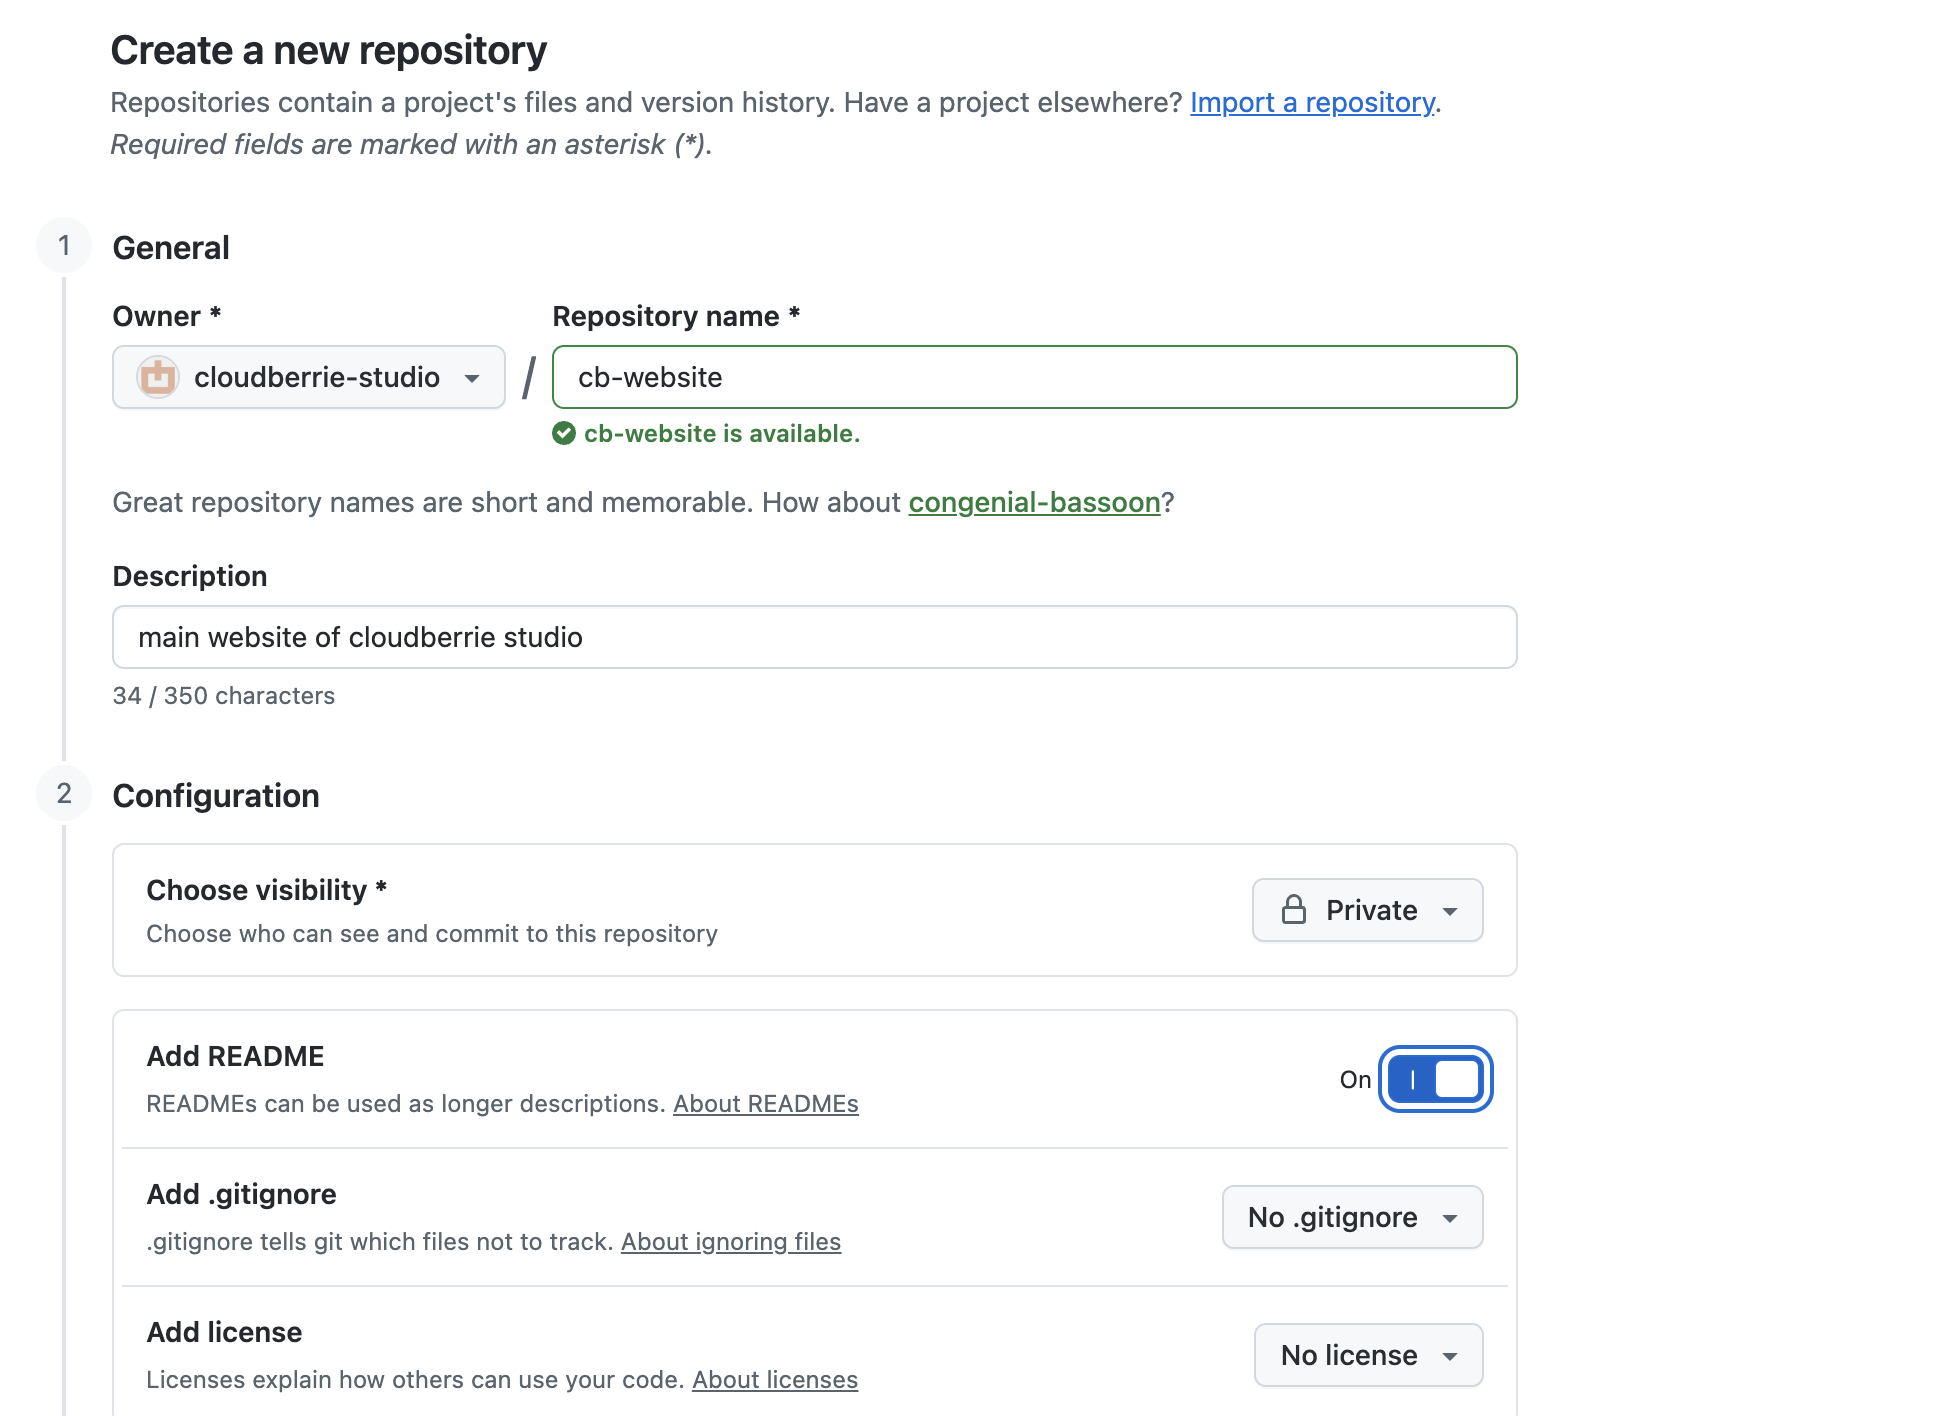Image resolution: width=1948 pixels, height=1416 pixels.
Task: Open the About READMEs link
Action: tap(766, 1103)
